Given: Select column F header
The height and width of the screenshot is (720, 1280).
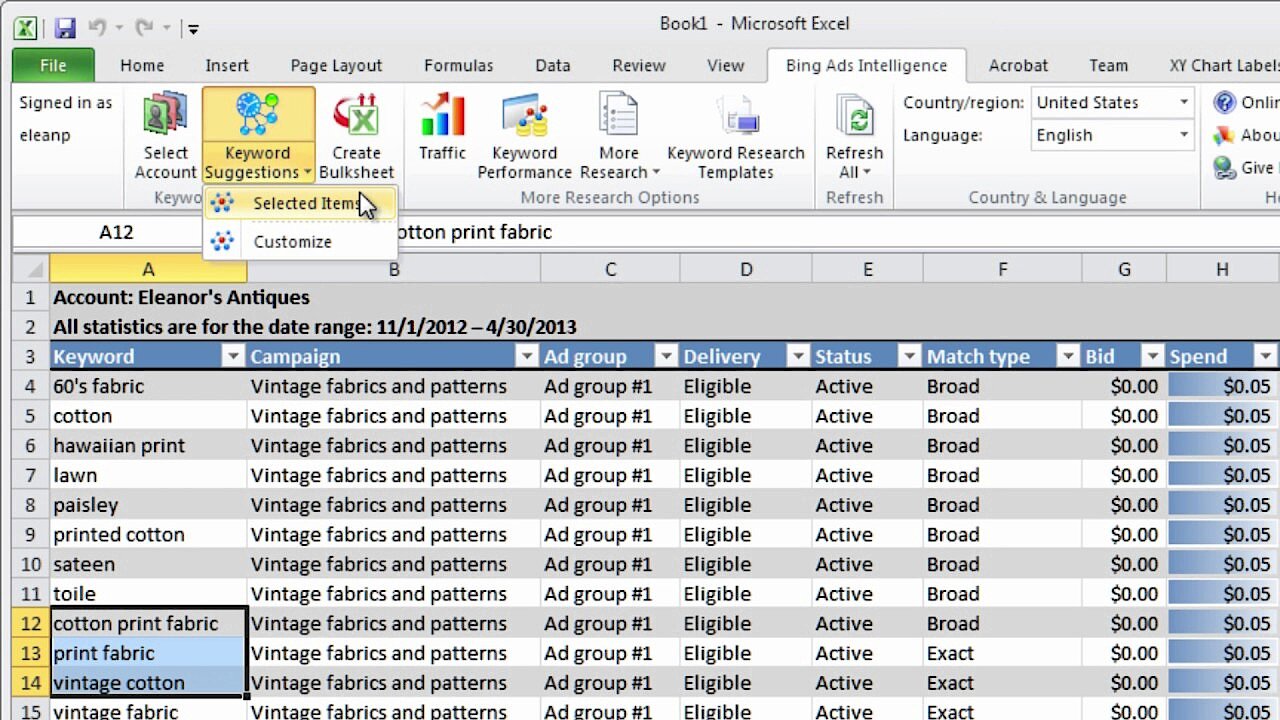Looking at the screenshot, I should pyautogui.click(x=1002, y=269).
